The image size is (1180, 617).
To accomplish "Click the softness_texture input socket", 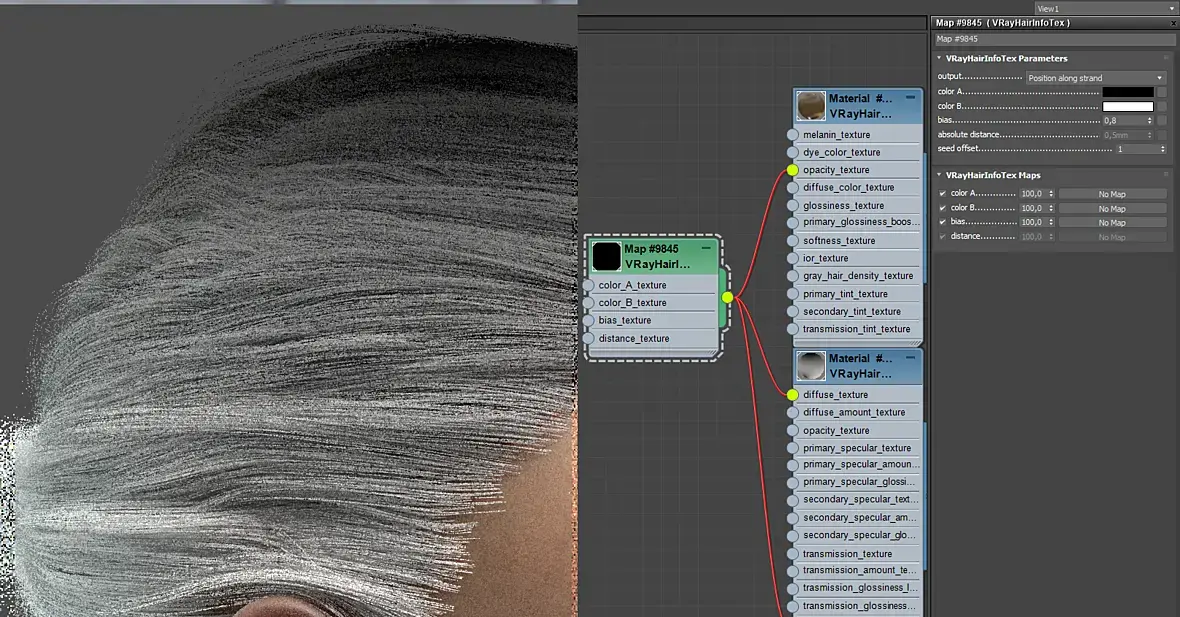I will tap(792, 241).
